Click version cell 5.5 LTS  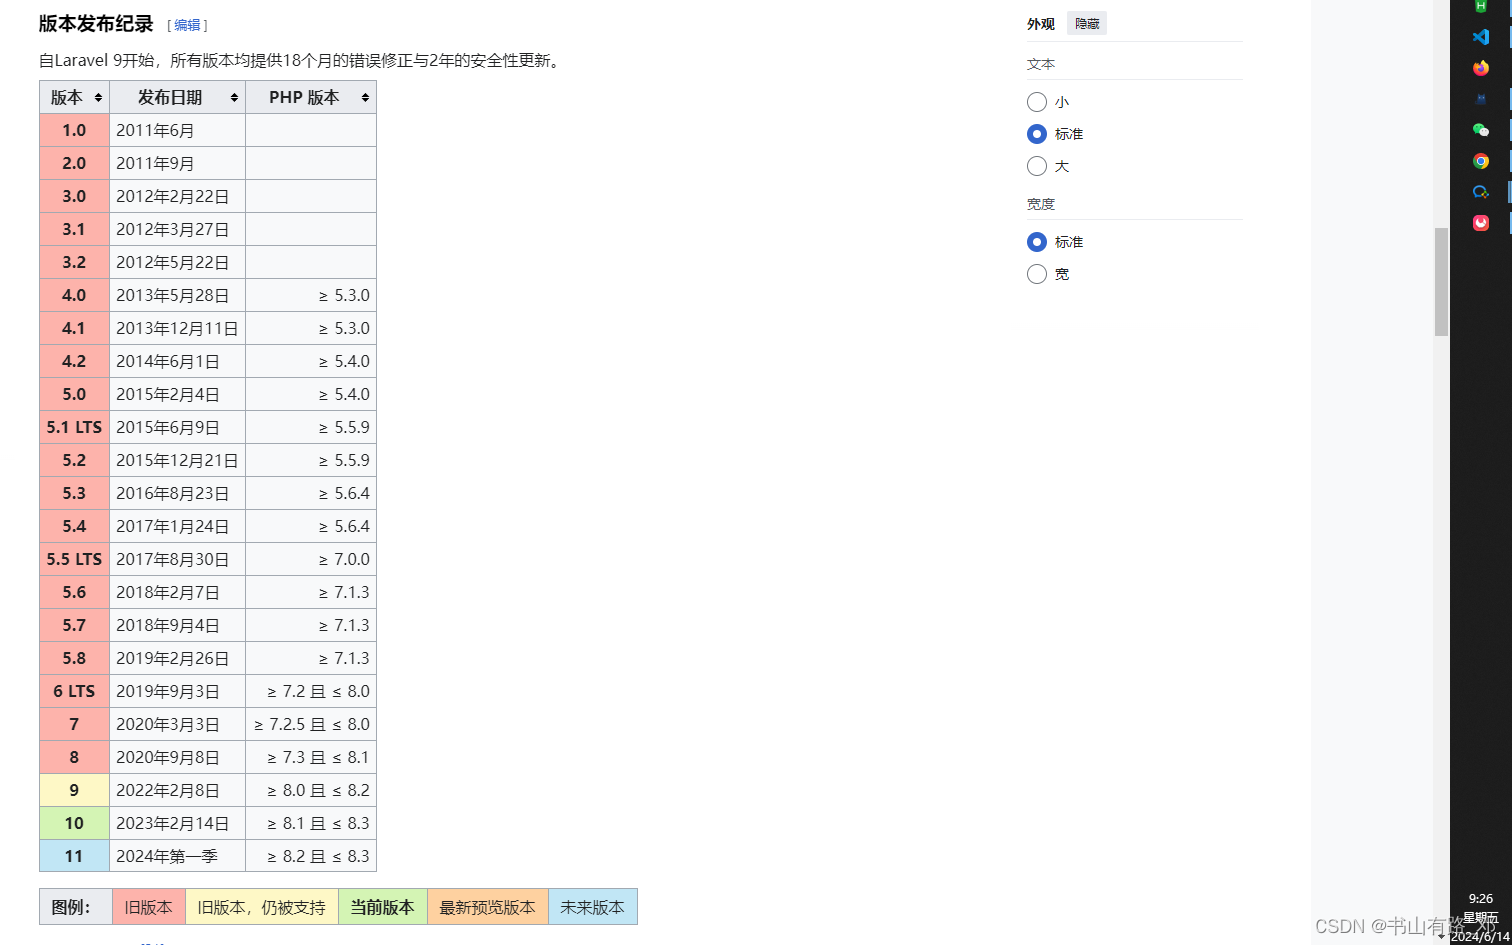click(75, 559)
